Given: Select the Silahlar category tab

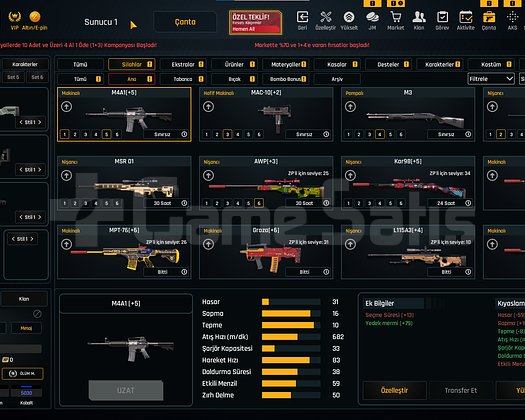Looking at the screenshot, I should point(132,64).
